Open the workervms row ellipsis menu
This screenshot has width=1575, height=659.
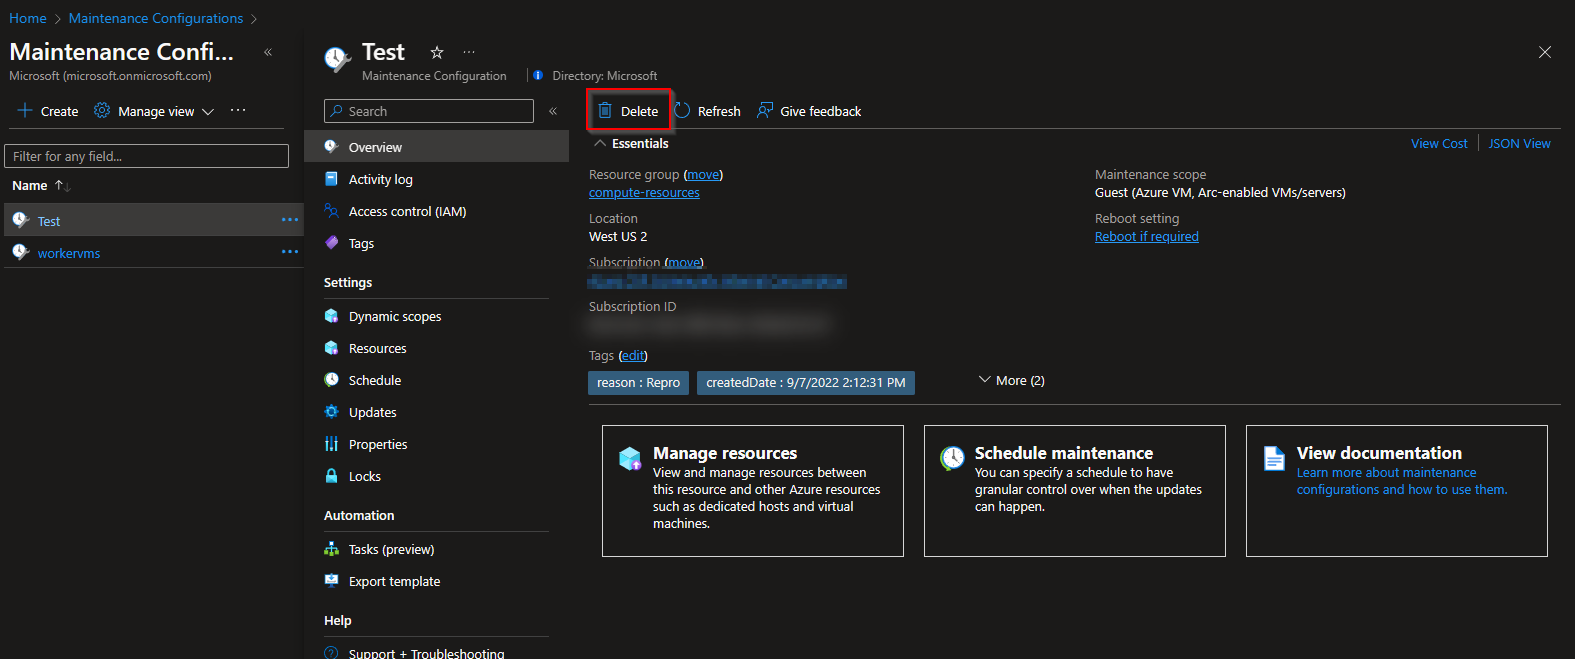tap(290, 252)
